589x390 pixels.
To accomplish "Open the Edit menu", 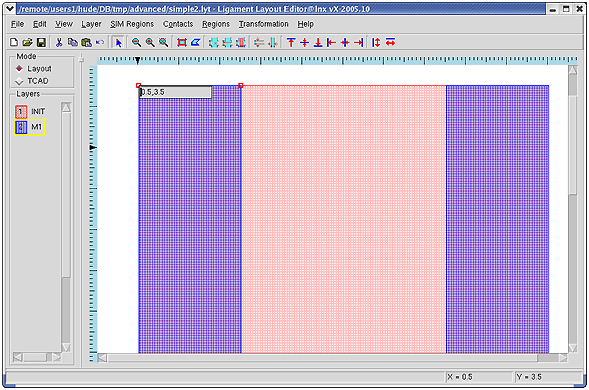I will pyautogui.click(x=40, y=24).
